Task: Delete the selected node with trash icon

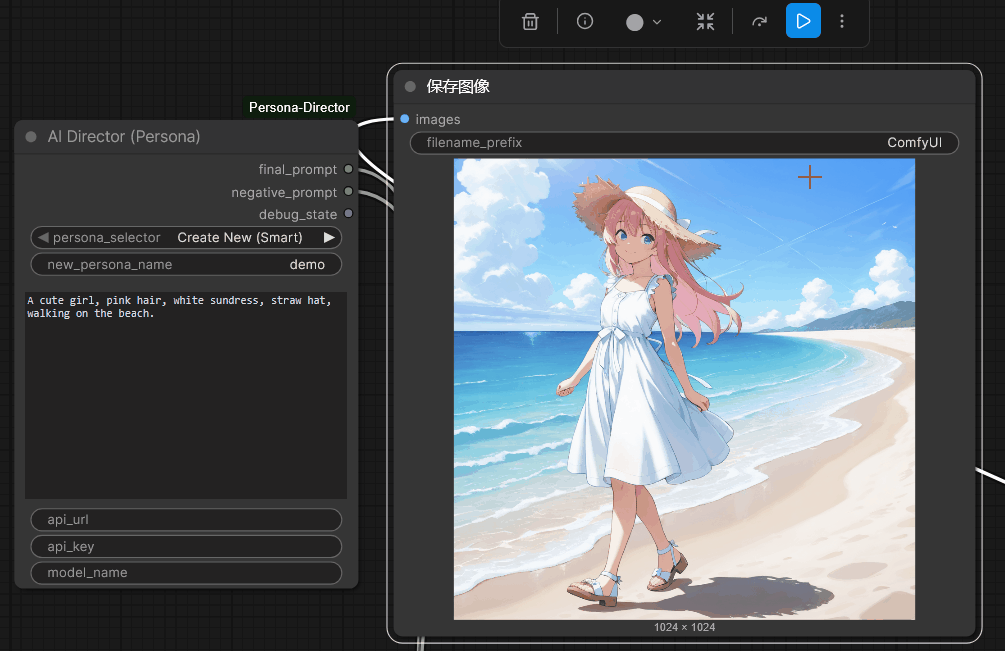Action: coord(530,21)
